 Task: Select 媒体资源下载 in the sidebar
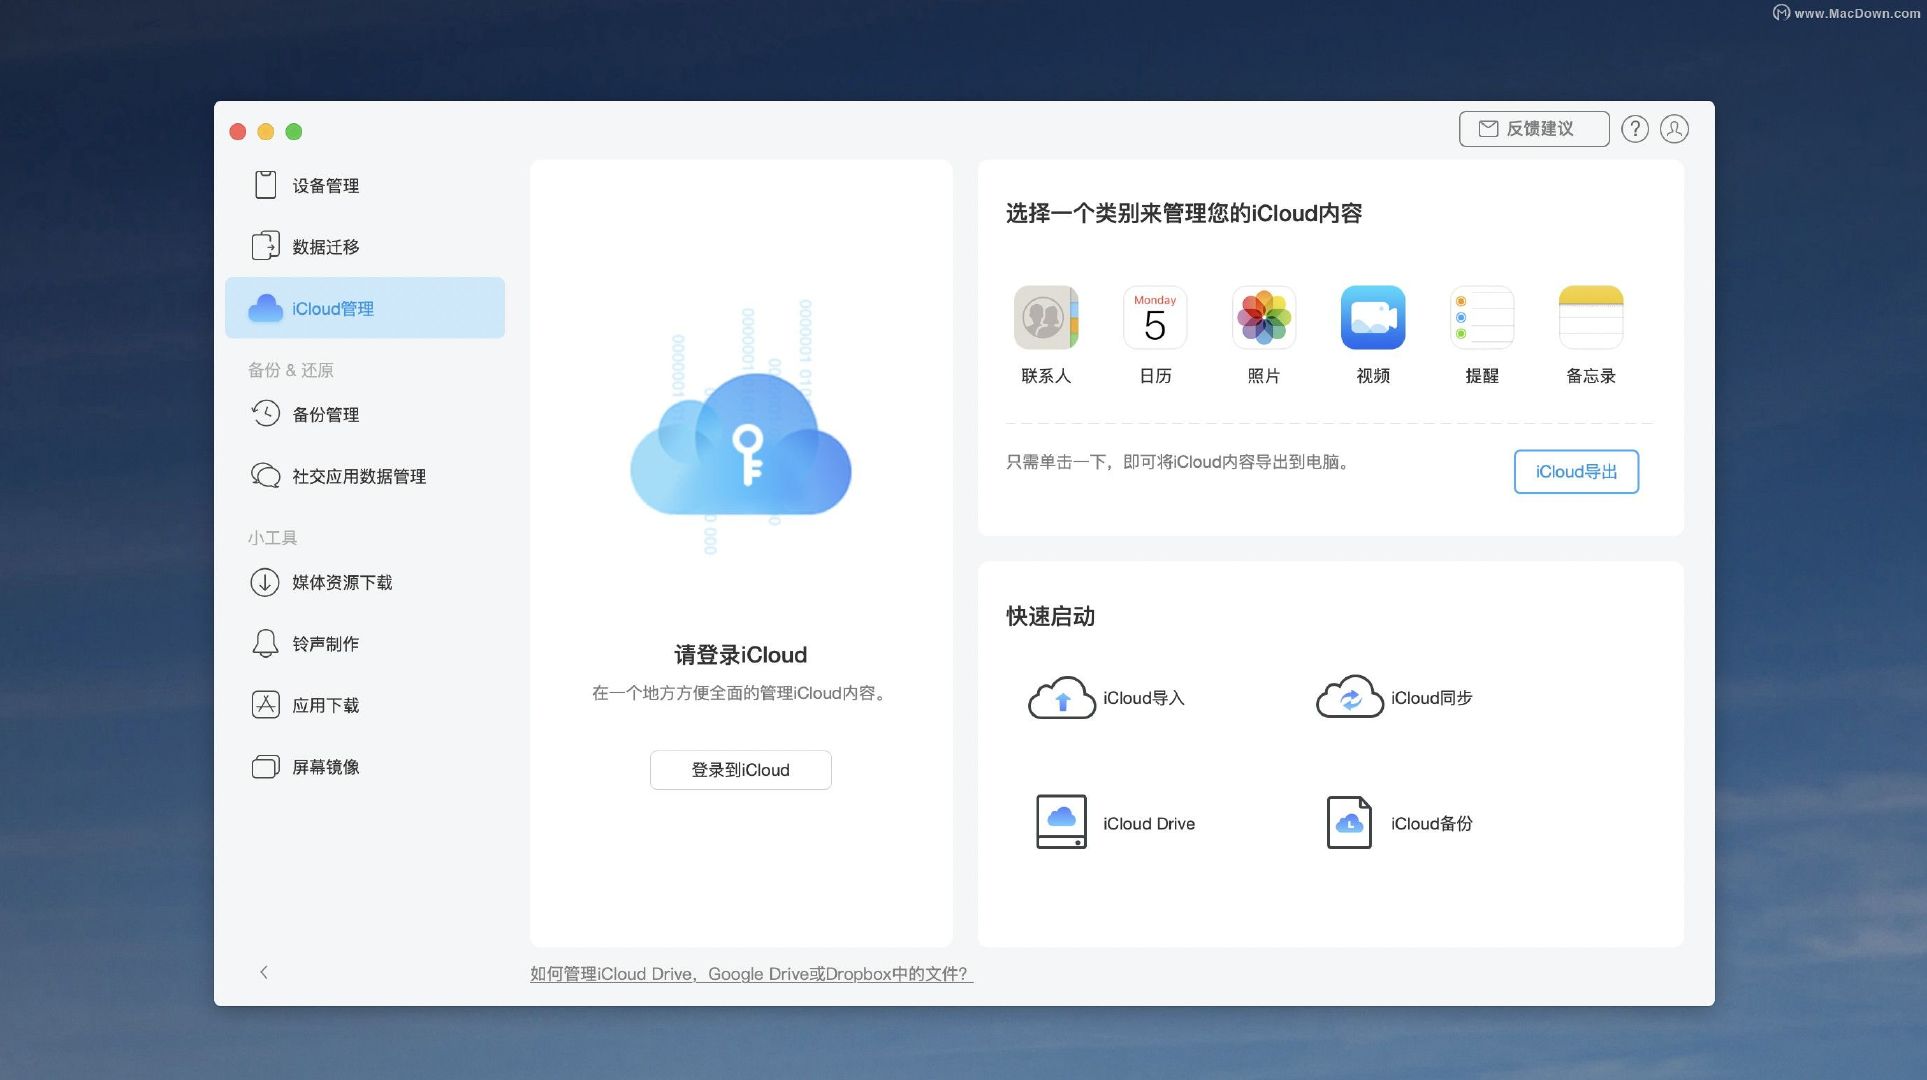(x=365, y=582)
